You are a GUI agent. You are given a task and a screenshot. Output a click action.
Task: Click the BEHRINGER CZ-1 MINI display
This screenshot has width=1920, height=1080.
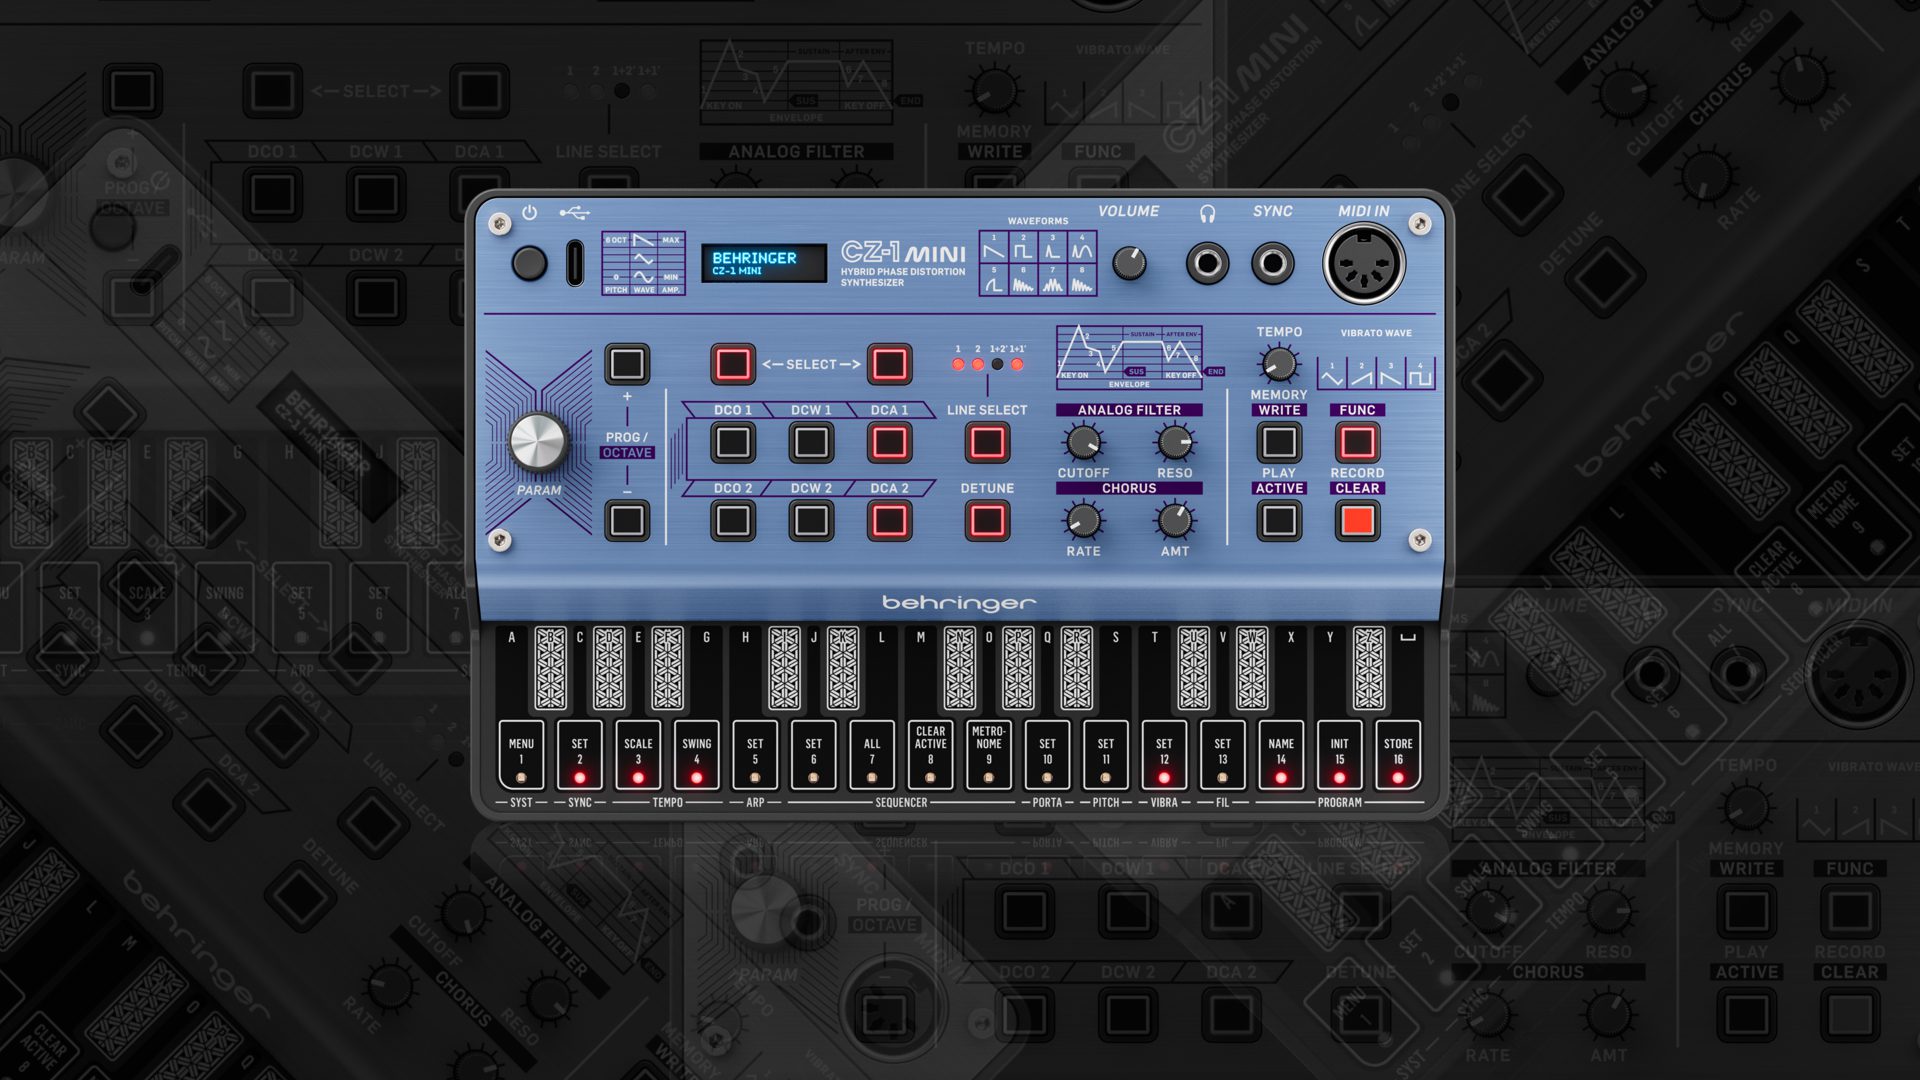[763, 263]
